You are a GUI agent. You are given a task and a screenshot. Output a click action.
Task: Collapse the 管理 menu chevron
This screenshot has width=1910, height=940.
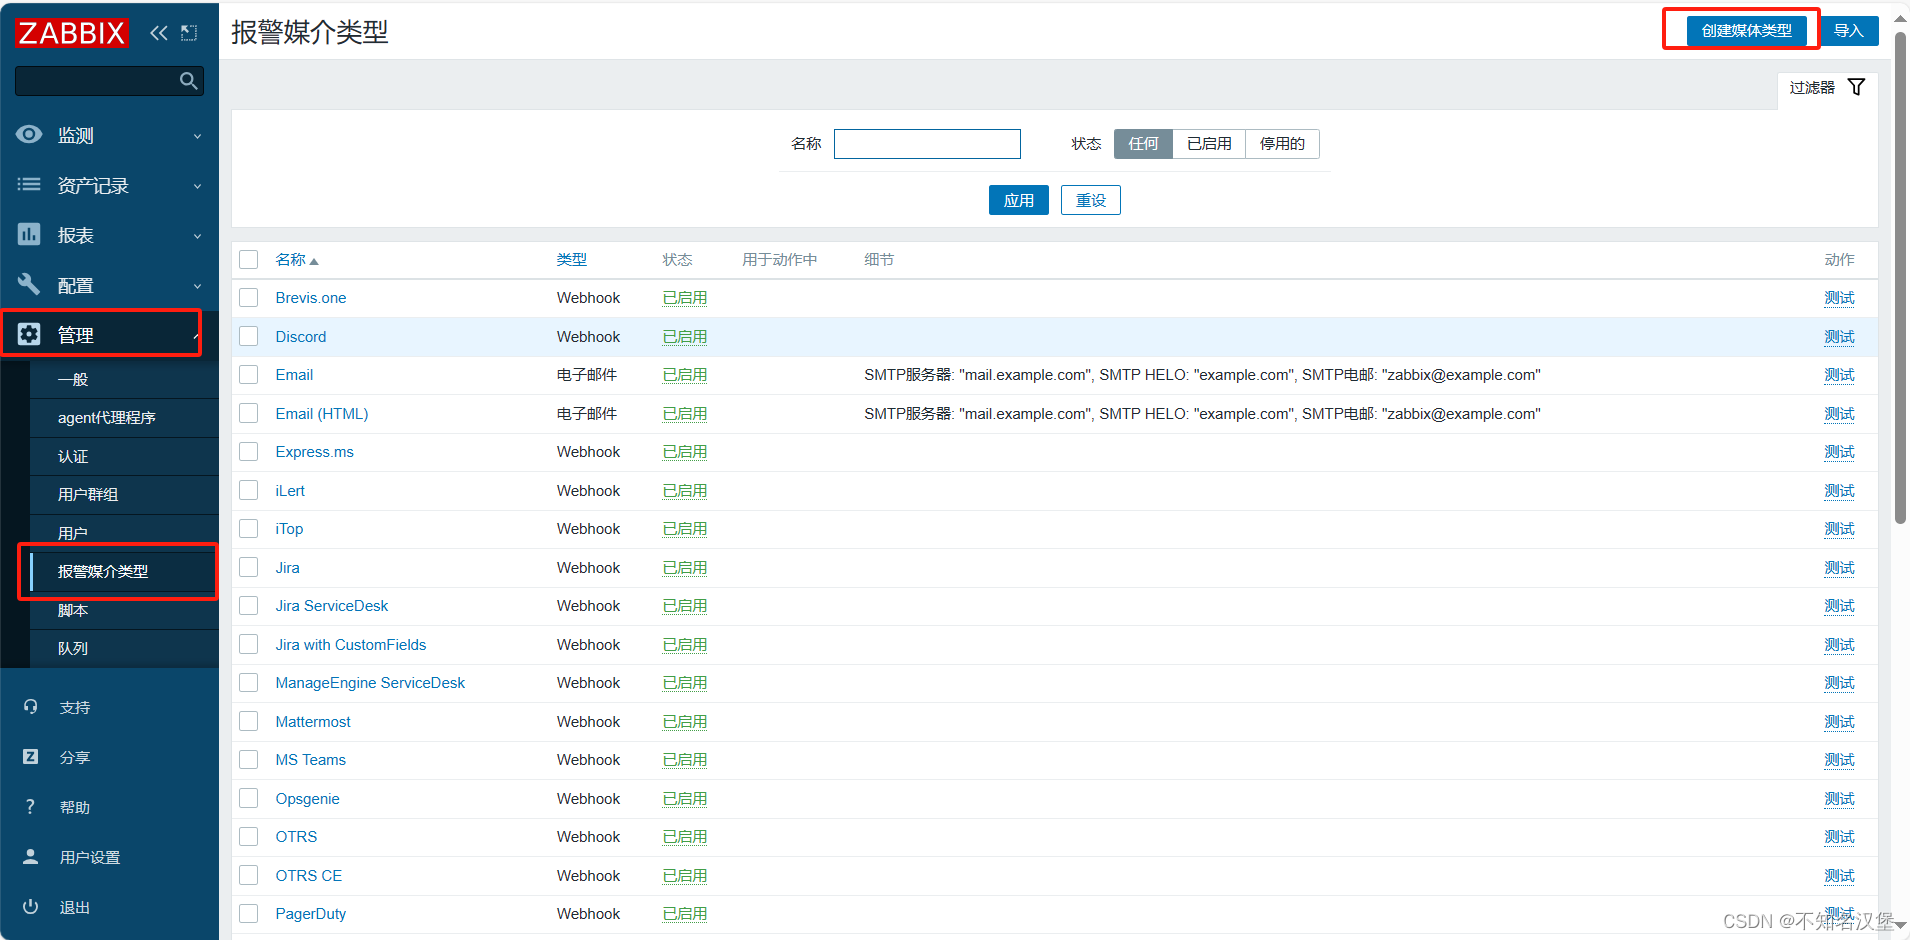(x=196, y=336)
